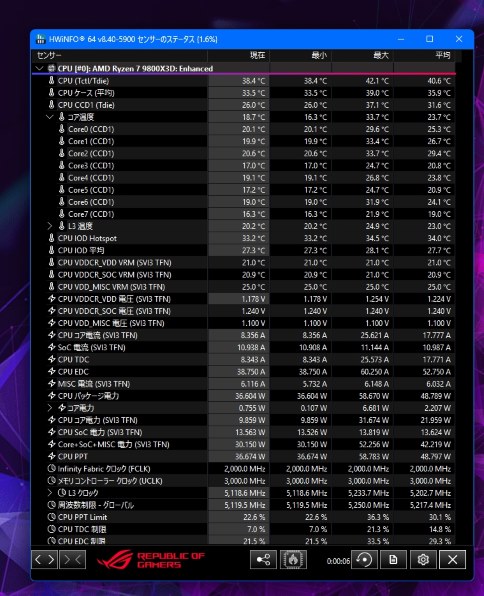484x596 pixels.
Task: Select the CPU EDC row
Action: coord(244,372)
